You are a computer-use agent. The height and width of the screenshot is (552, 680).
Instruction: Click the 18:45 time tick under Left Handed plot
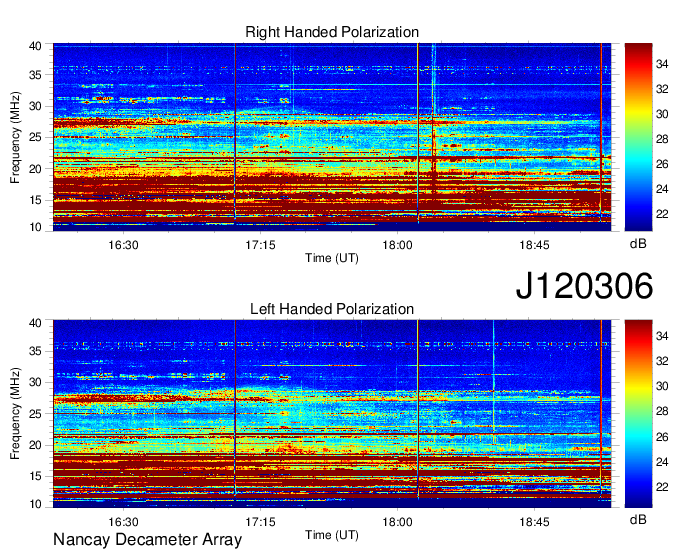[534, 522]
